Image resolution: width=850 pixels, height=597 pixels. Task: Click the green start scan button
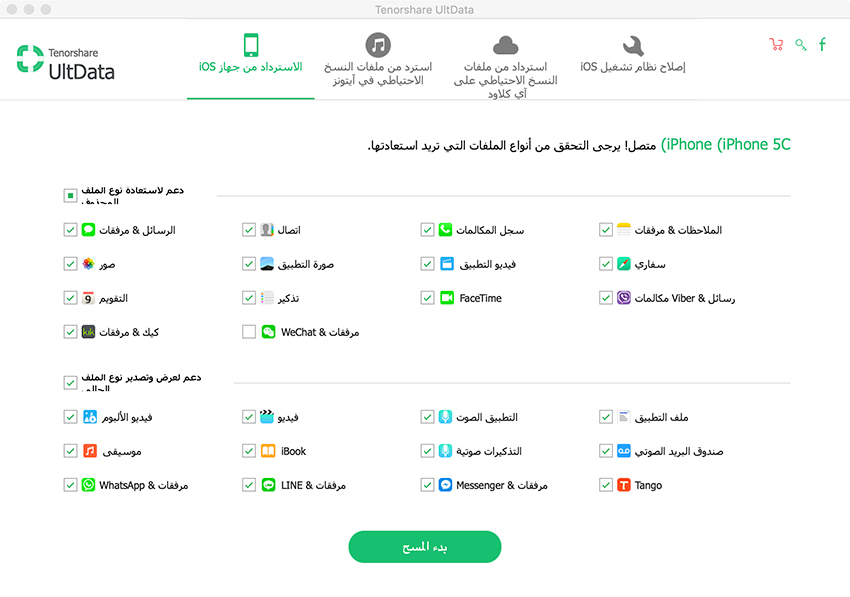[x=424, y=547]
